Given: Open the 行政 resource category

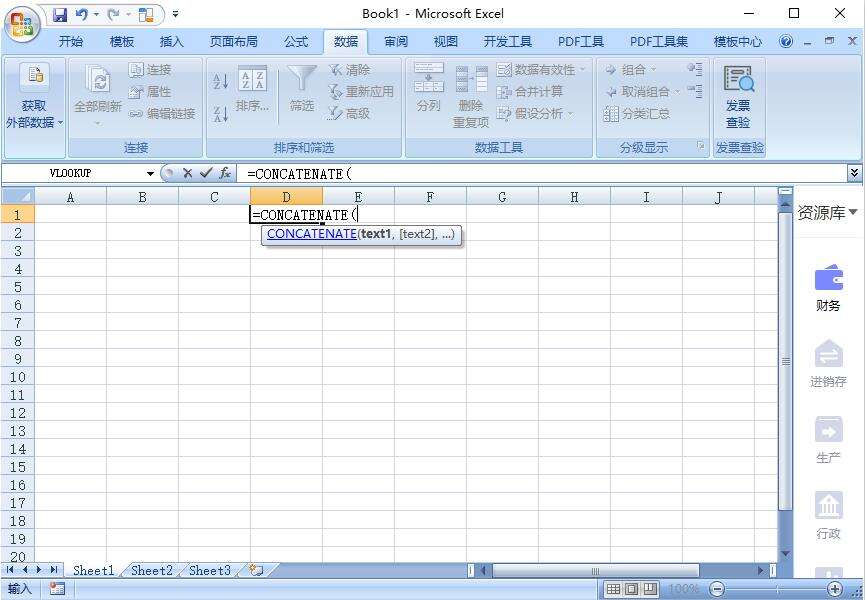Looking at the screenshot, I should 828,515.
